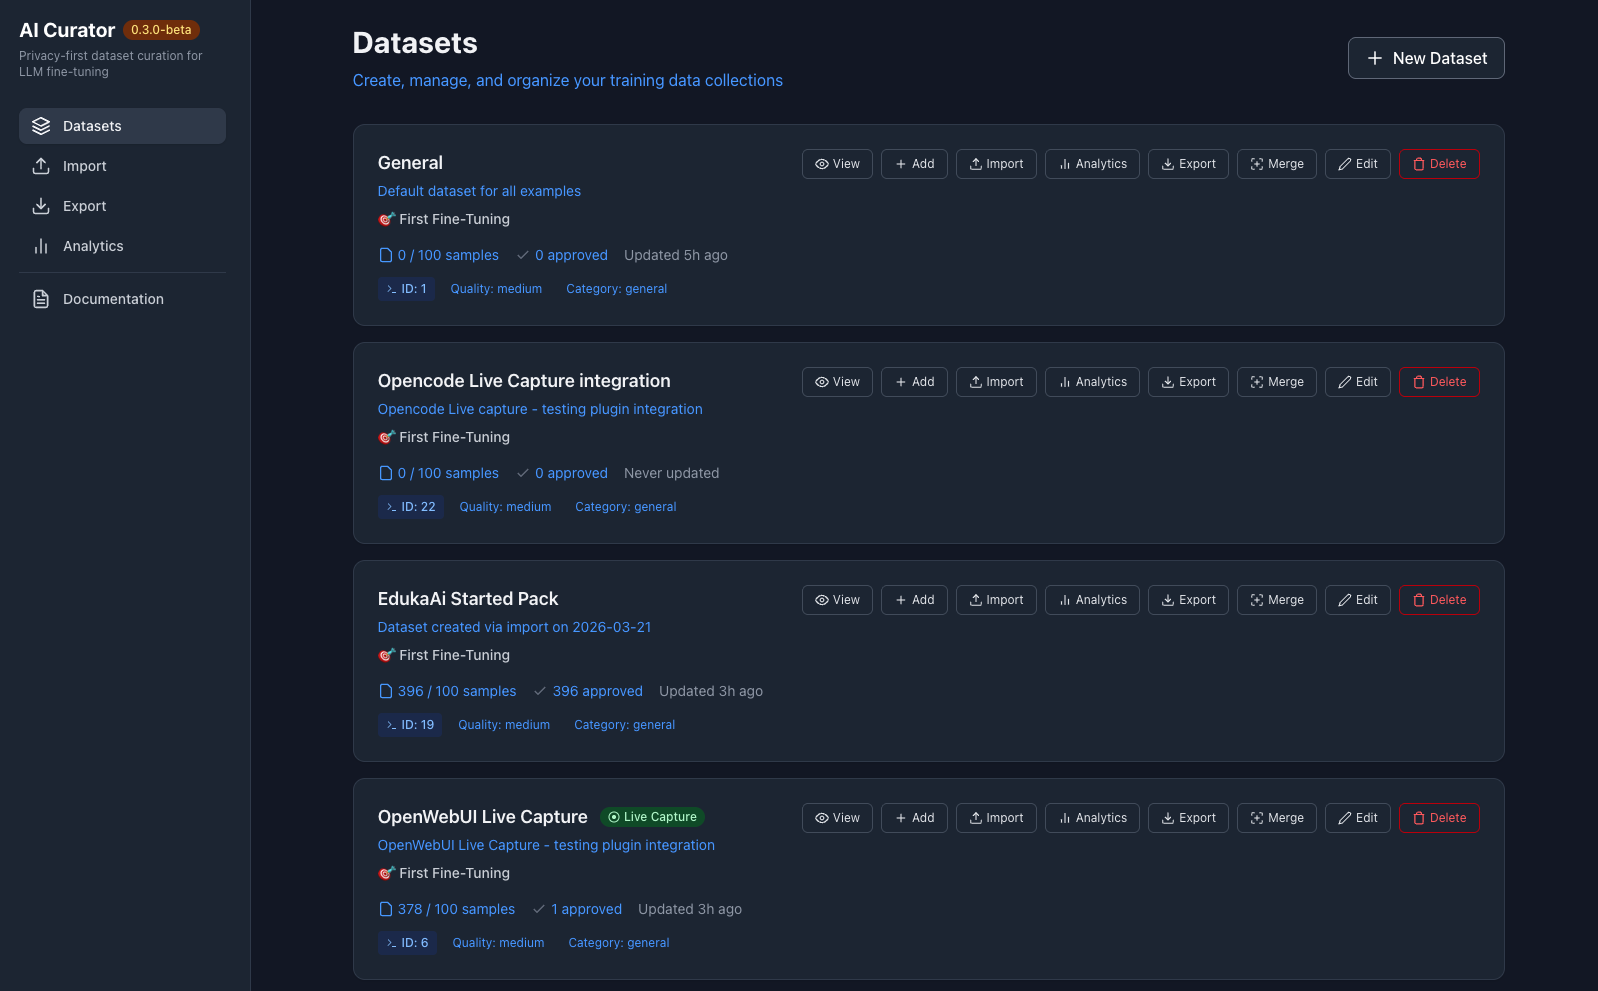Click the green Live Capture badge

(x=652, y=817)
